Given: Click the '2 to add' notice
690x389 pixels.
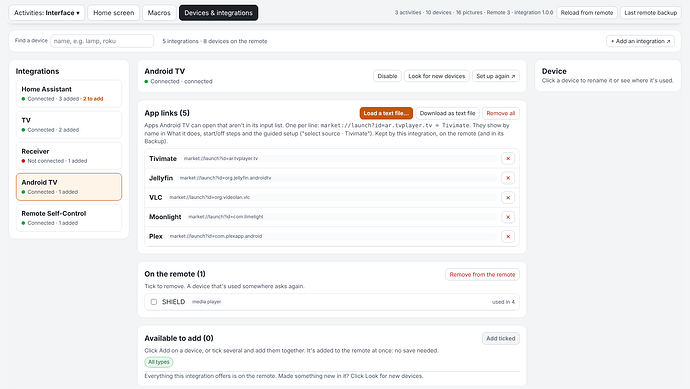Looking at the screenshot, I should pyautogui.click(x=93, y=99).
